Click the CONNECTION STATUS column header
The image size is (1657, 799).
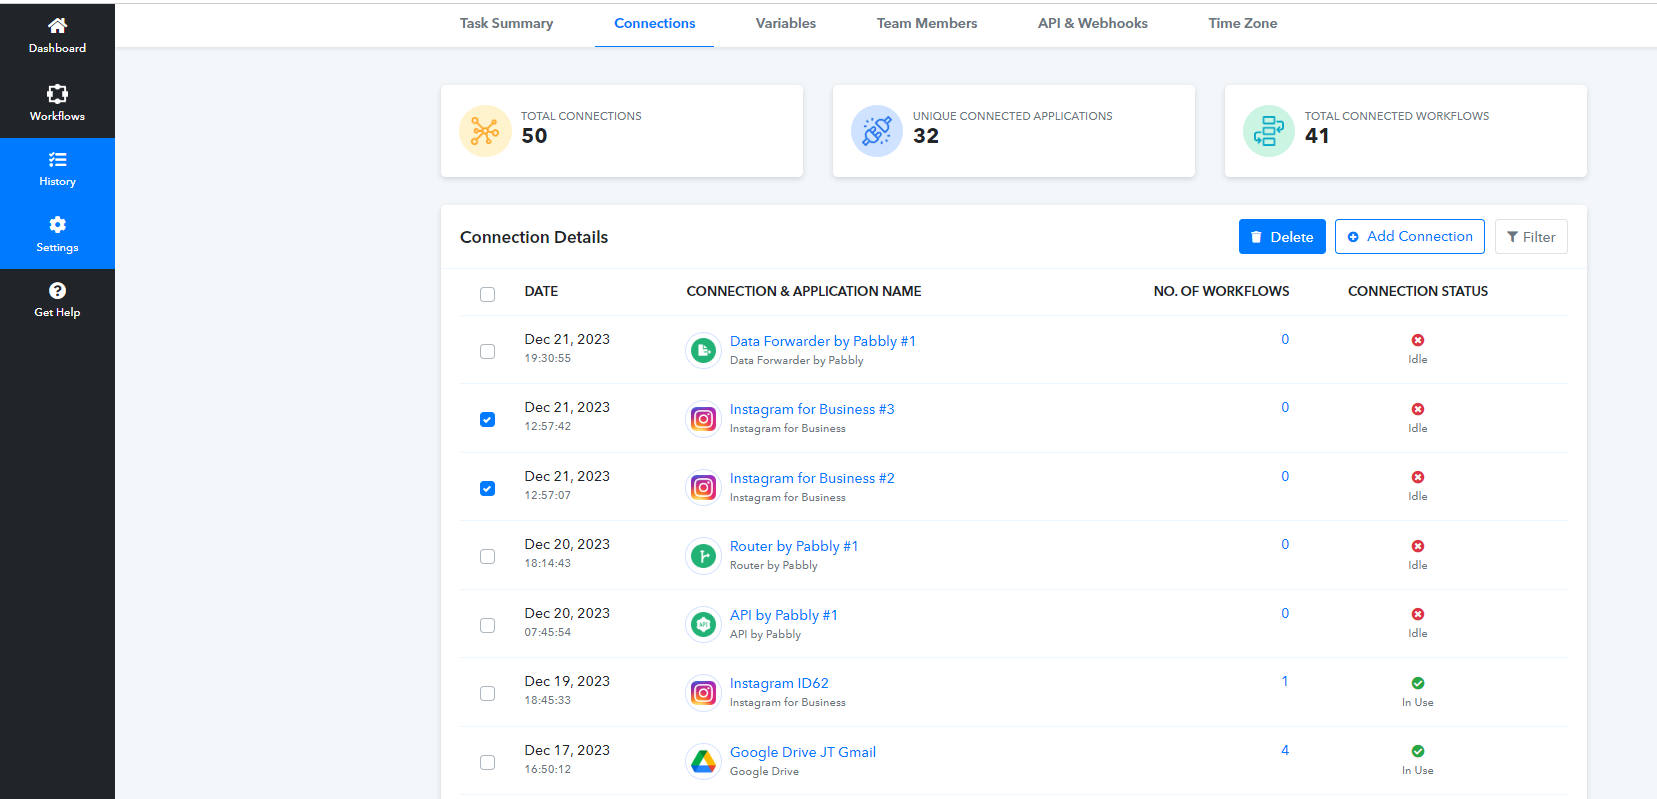(x=1418, y=291)
